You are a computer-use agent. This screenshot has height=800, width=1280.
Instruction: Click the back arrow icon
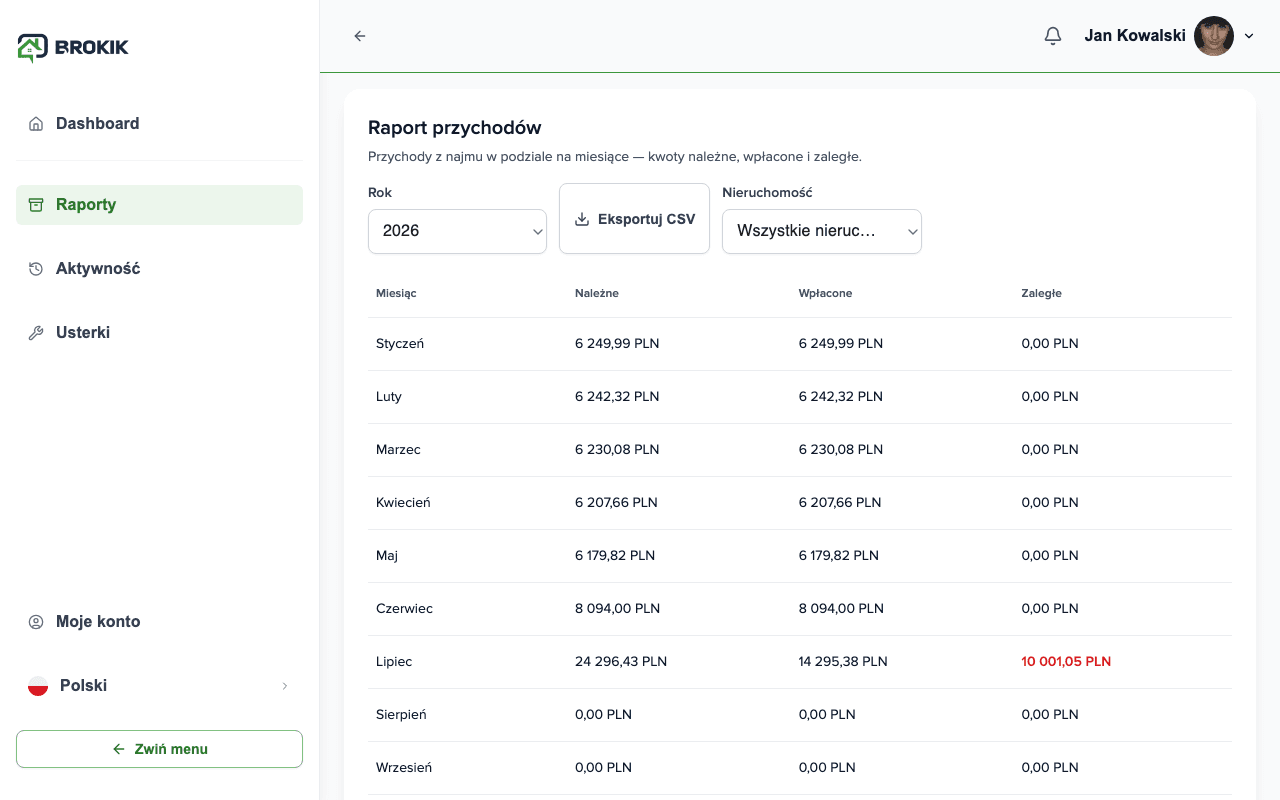point(360,36)
